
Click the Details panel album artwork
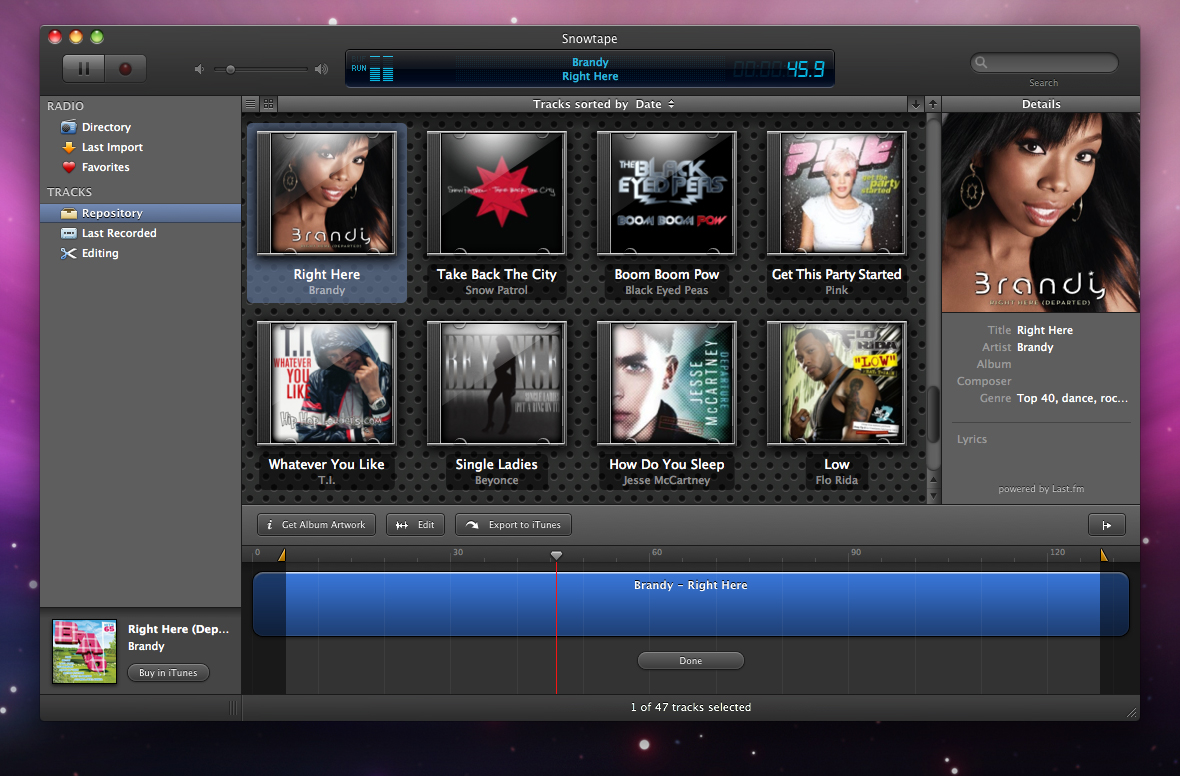coord(1041,212)
